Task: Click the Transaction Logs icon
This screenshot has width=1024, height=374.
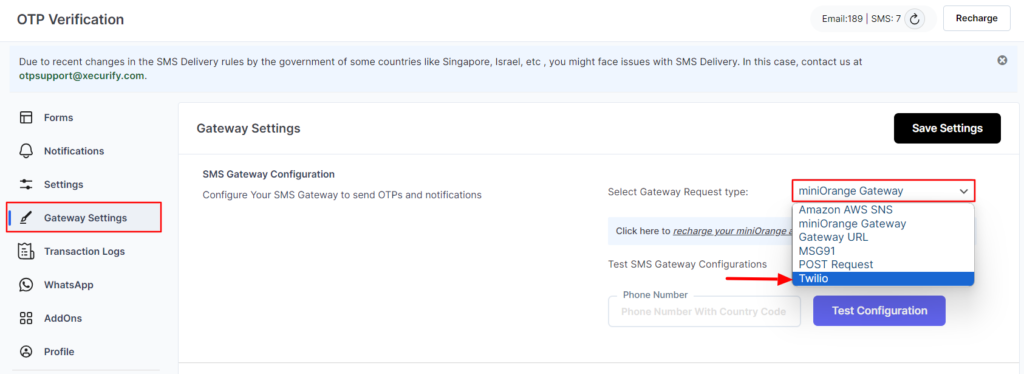Action: 26,251
